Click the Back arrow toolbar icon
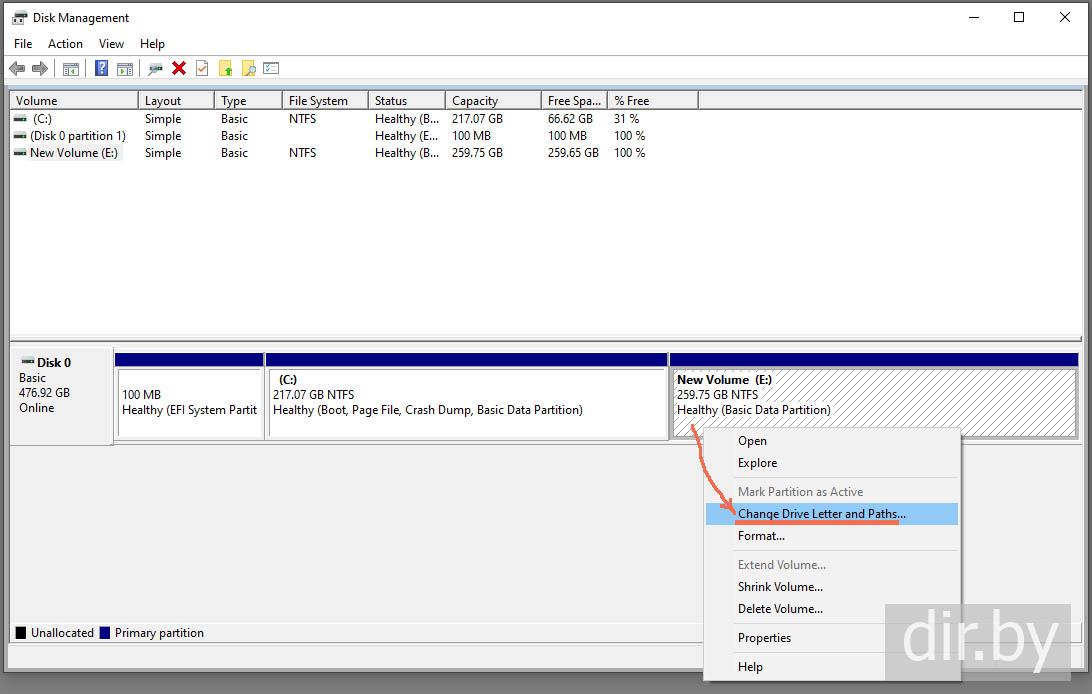 click(x=17, y=69)
